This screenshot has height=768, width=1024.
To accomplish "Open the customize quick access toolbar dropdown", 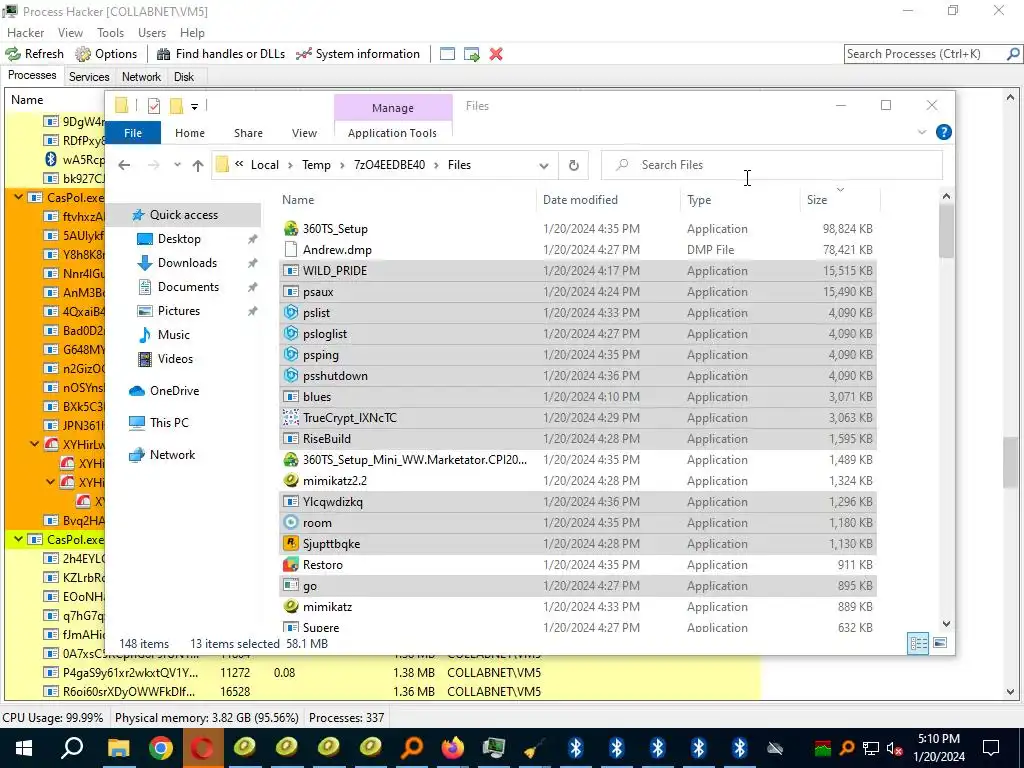I will click(x=194, y=106).
